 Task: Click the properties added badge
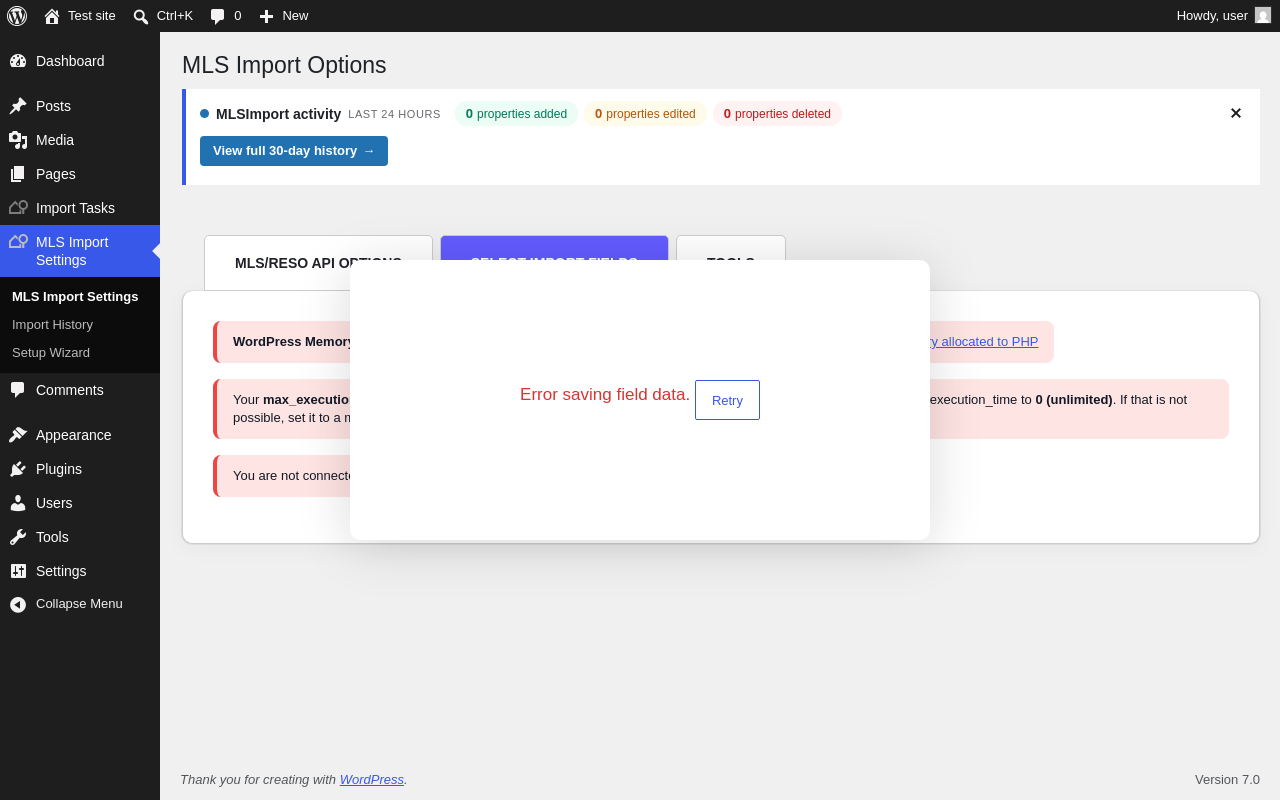516,114
